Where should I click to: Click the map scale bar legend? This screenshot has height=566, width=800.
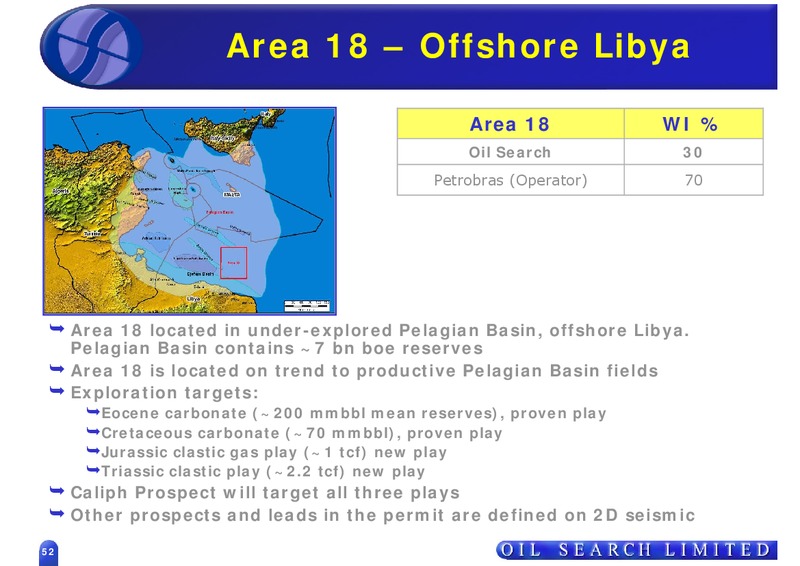307,306
